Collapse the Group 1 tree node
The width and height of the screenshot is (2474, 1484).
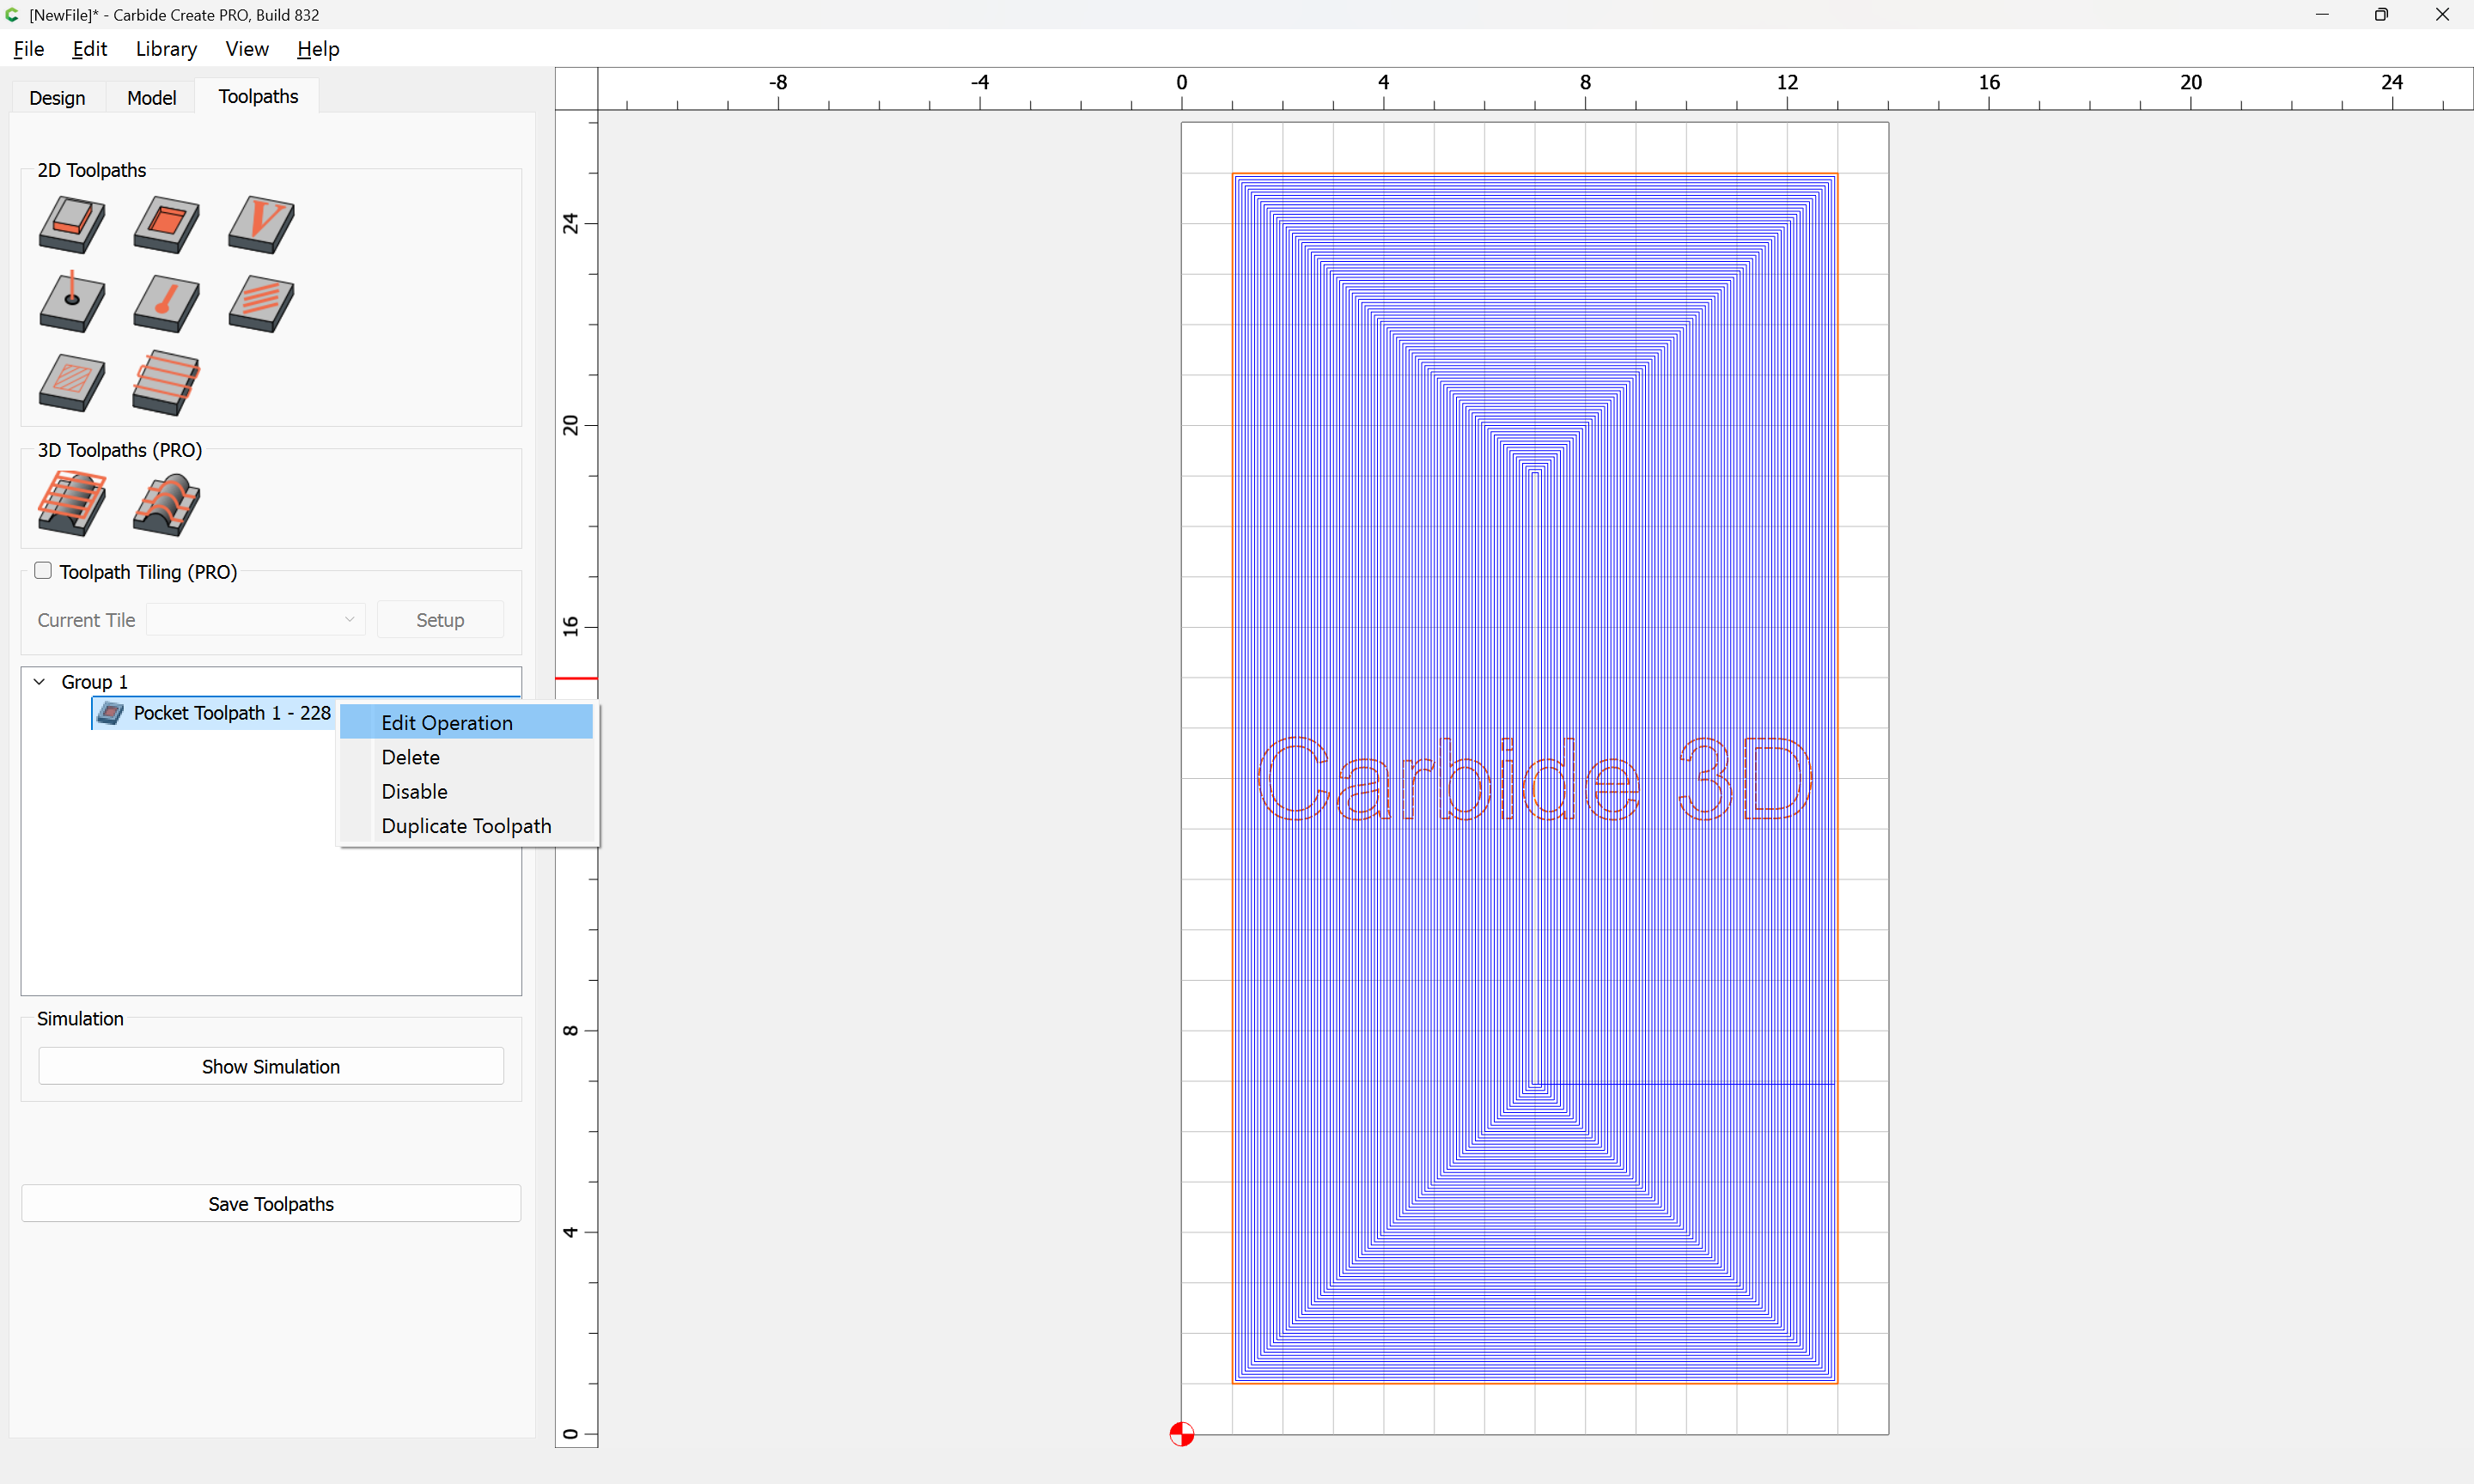40,682
